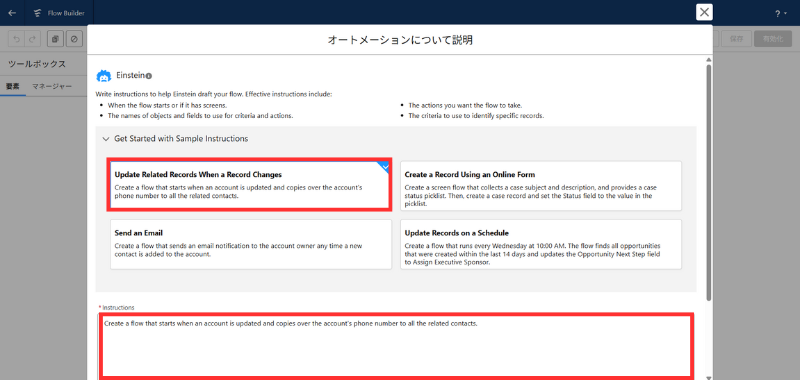Close the automation description dialog
800x380 pixels.
pos(704,12)
